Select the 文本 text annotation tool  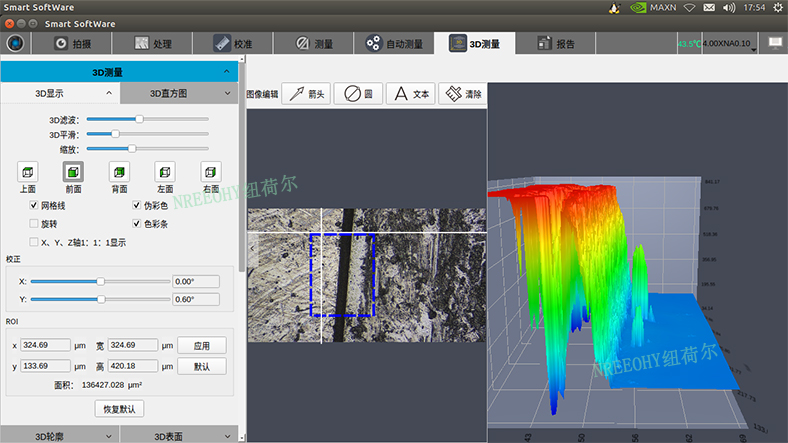[411, 93]
